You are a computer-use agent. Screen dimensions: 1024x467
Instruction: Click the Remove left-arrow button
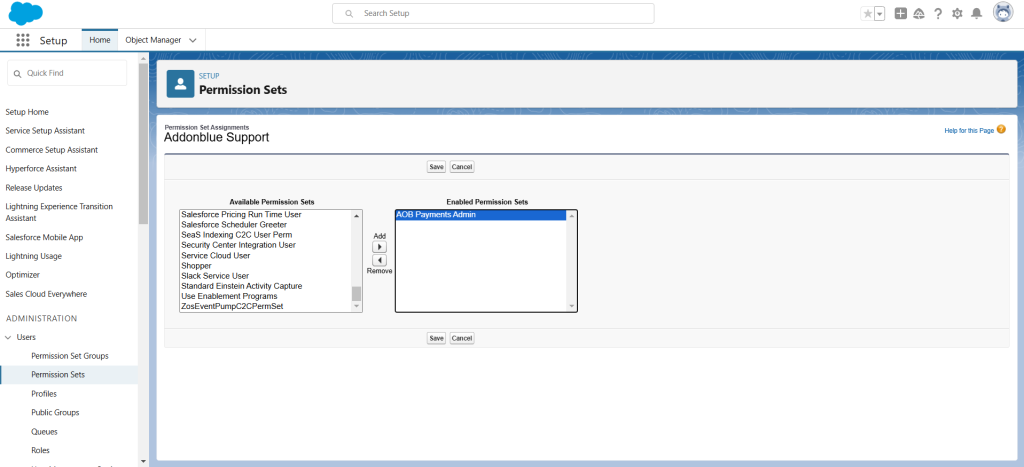point(379,260)
